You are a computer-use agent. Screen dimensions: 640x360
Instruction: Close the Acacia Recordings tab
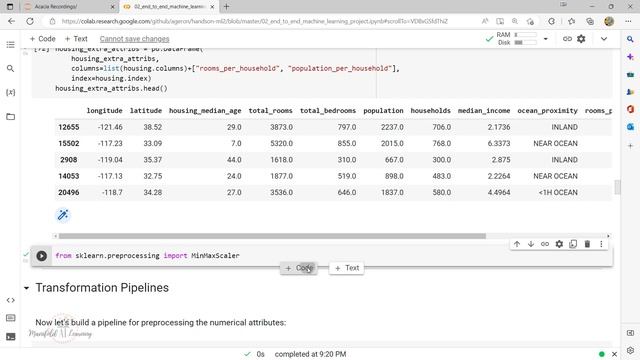(x=113, y=7)
